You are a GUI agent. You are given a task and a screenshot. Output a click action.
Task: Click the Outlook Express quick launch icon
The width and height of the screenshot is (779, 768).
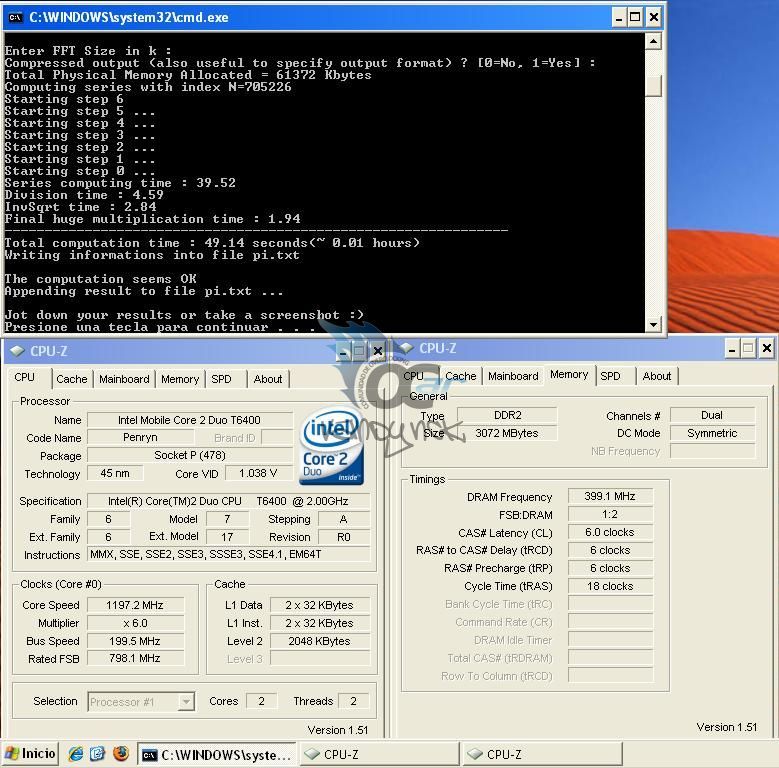point(98,754)
